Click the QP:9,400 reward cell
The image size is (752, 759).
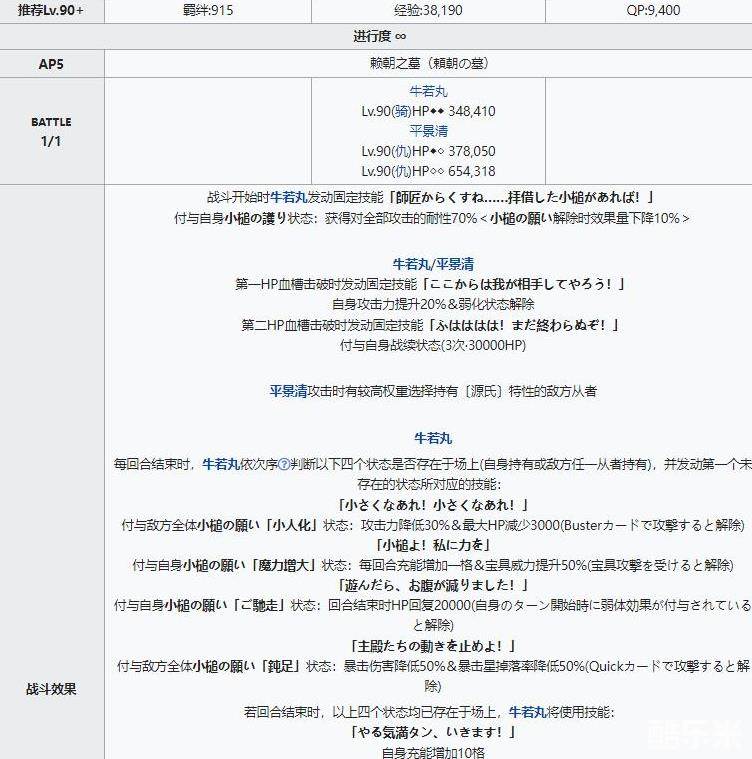[648, 11]
